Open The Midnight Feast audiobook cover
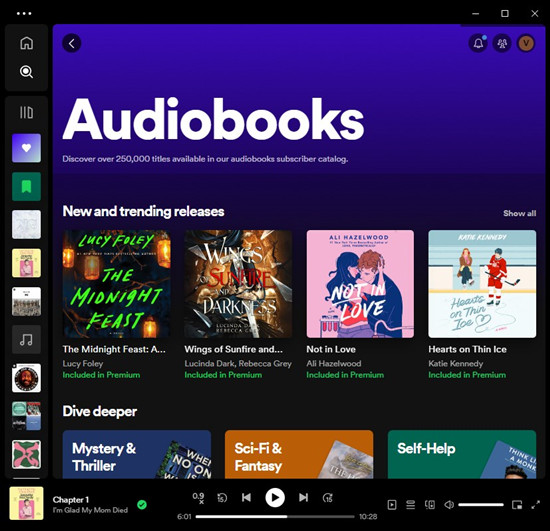The height and width of the screenshot is (531, 550). tap(116, 284)
